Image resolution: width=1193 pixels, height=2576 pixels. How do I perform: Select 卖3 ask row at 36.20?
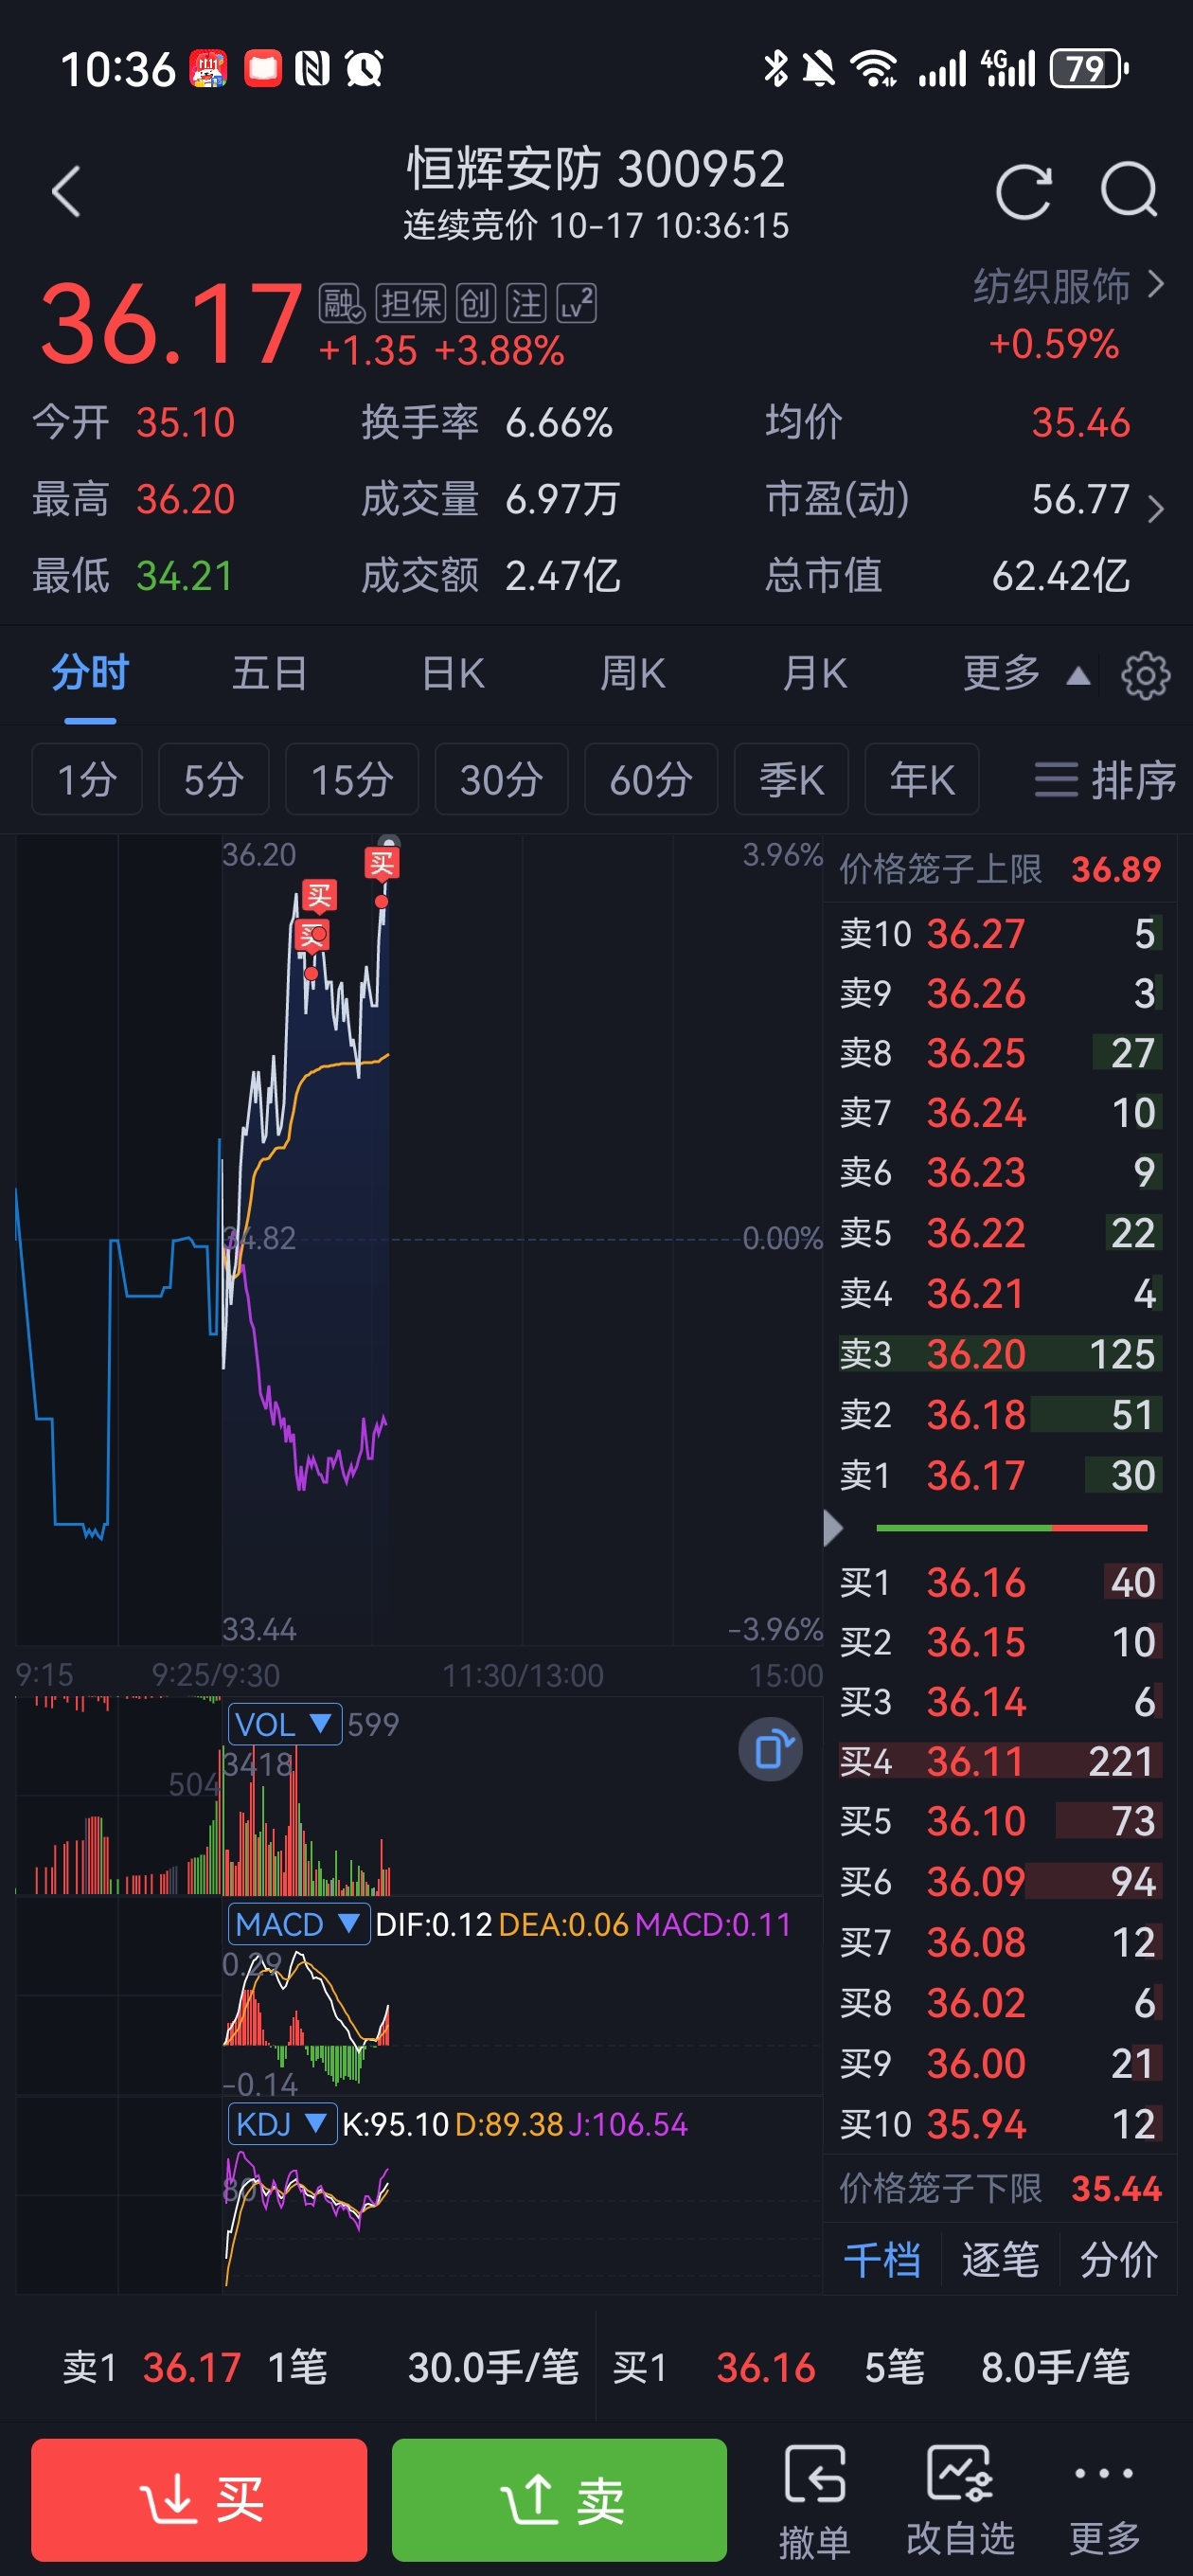1000,1354
